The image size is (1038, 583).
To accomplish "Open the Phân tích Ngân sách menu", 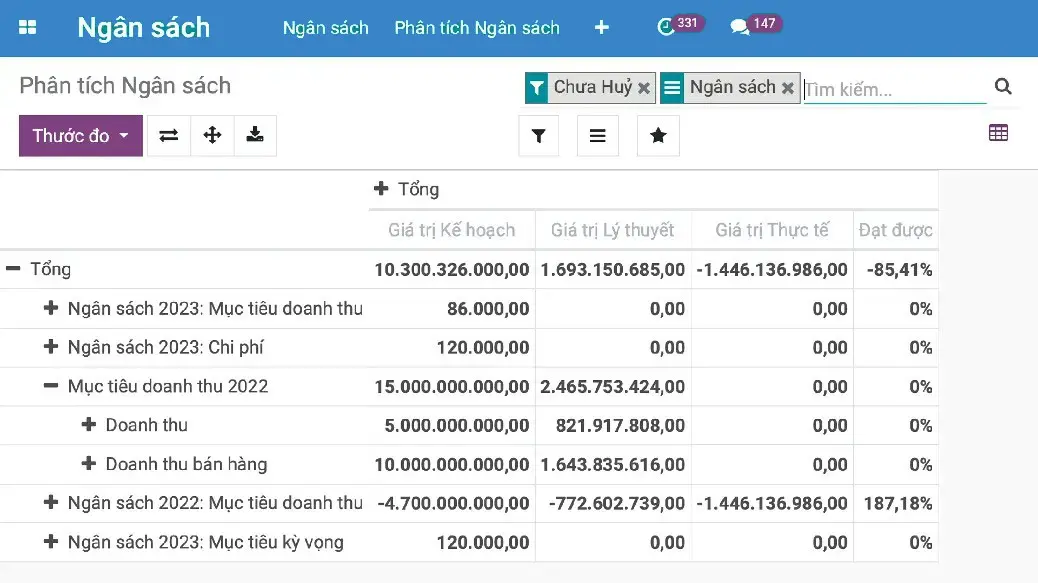I will coord(476,28).
